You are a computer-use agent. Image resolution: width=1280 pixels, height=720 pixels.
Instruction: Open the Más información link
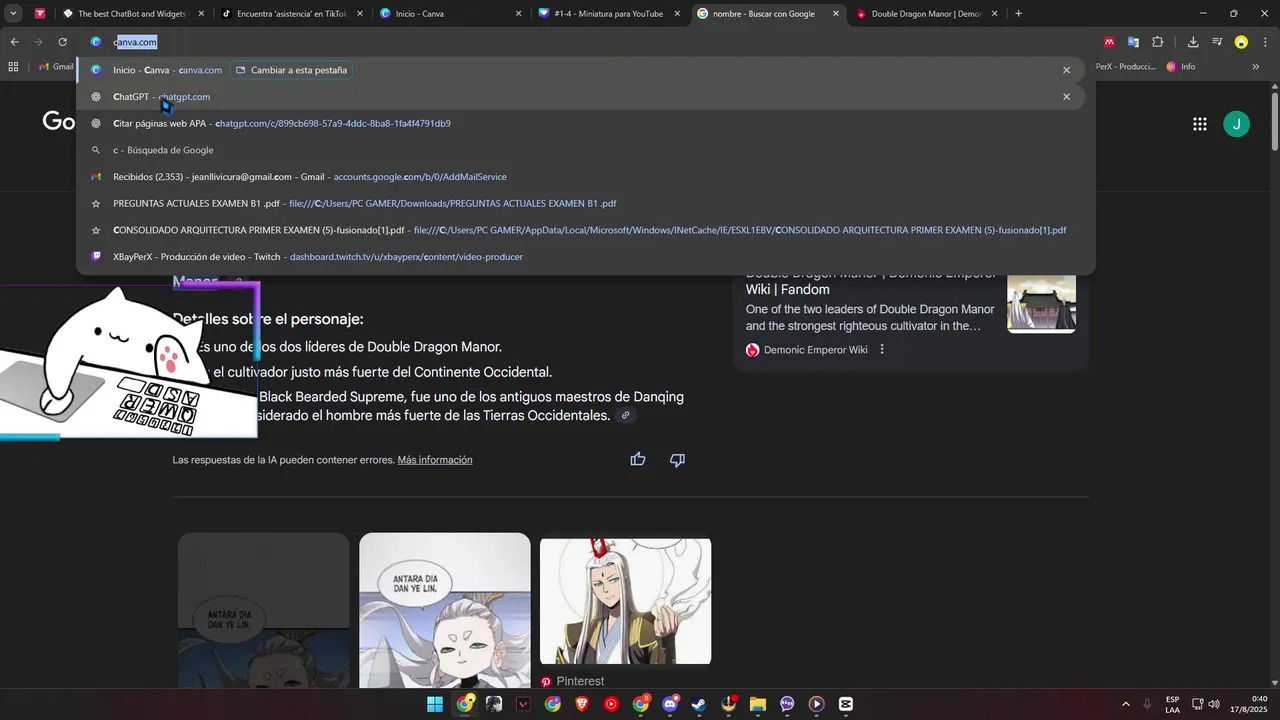pos(435,460)
